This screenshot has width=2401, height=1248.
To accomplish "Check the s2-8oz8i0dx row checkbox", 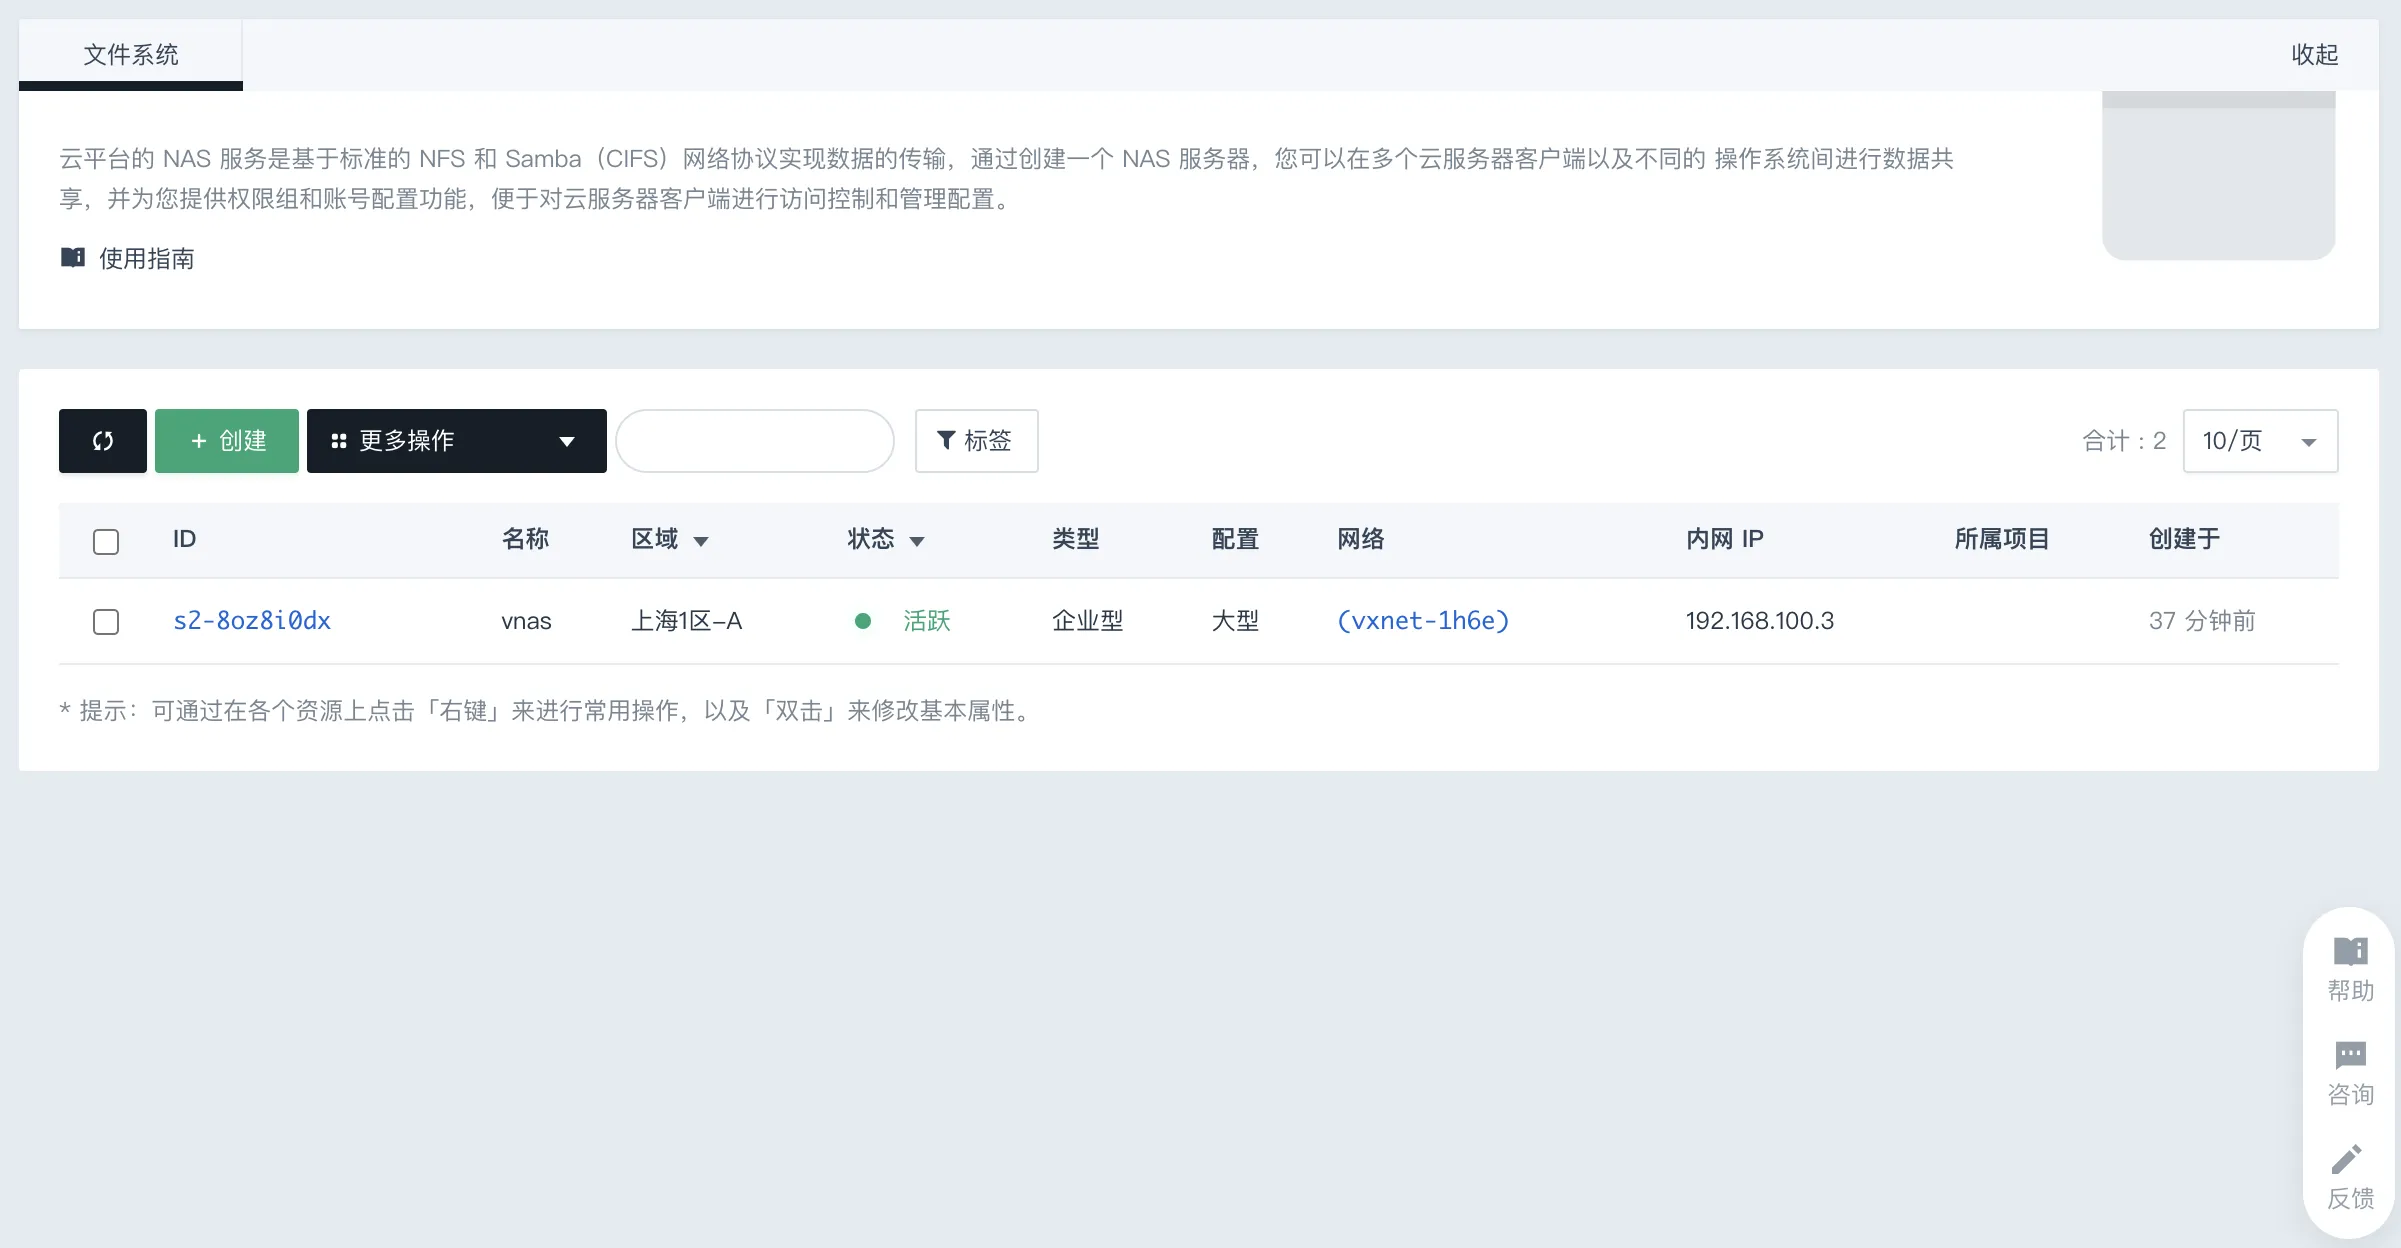I will click(x=106, y=621).
